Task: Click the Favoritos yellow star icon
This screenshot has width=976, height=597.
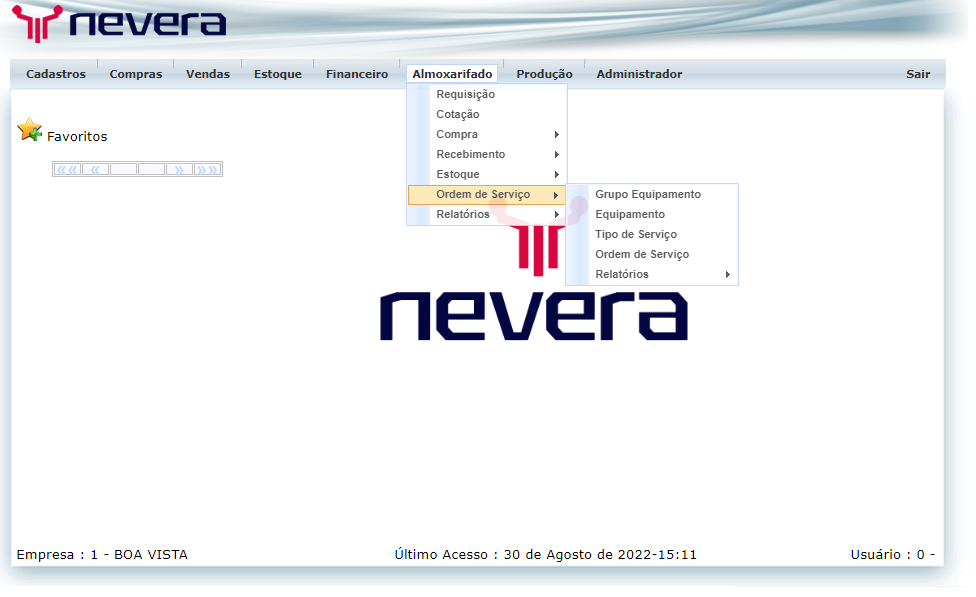Action: pos(28,130)
